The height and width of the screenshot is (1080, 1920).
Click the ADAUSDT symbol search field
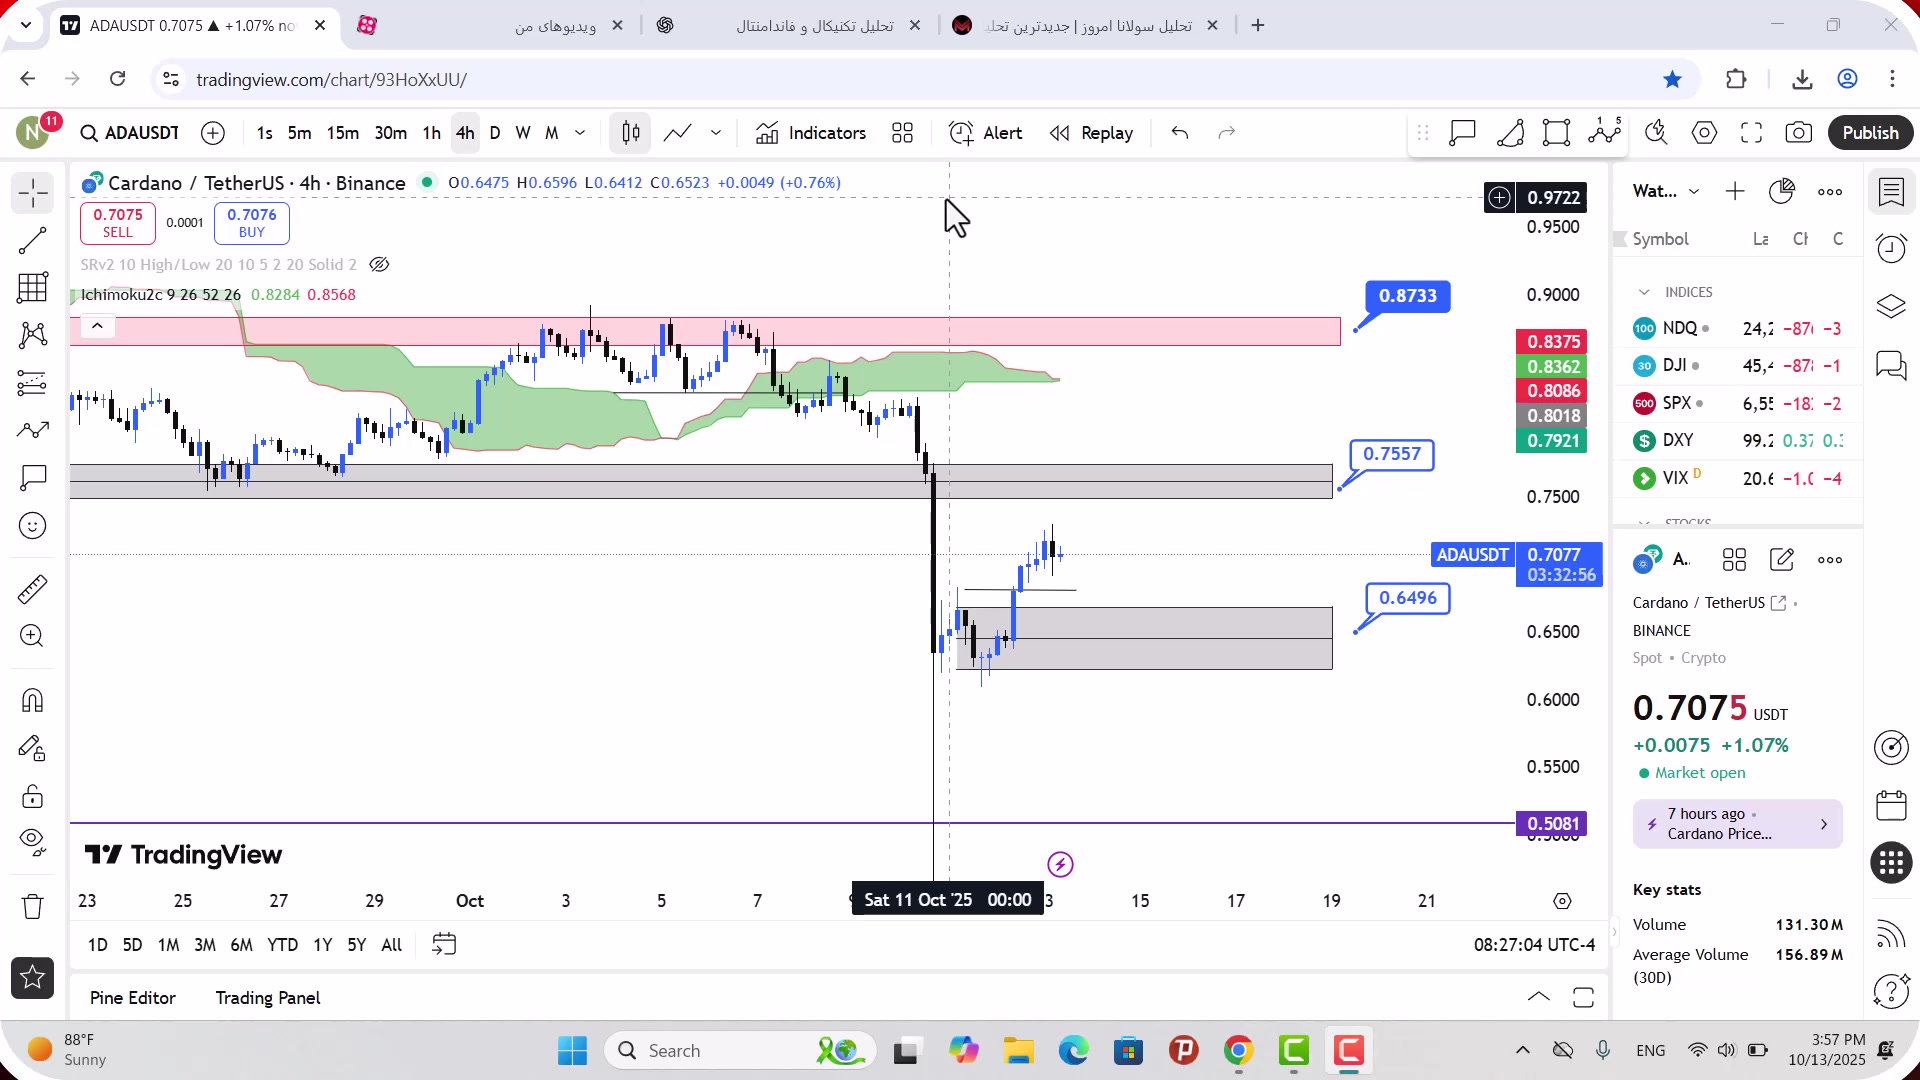tap(130, 133)
